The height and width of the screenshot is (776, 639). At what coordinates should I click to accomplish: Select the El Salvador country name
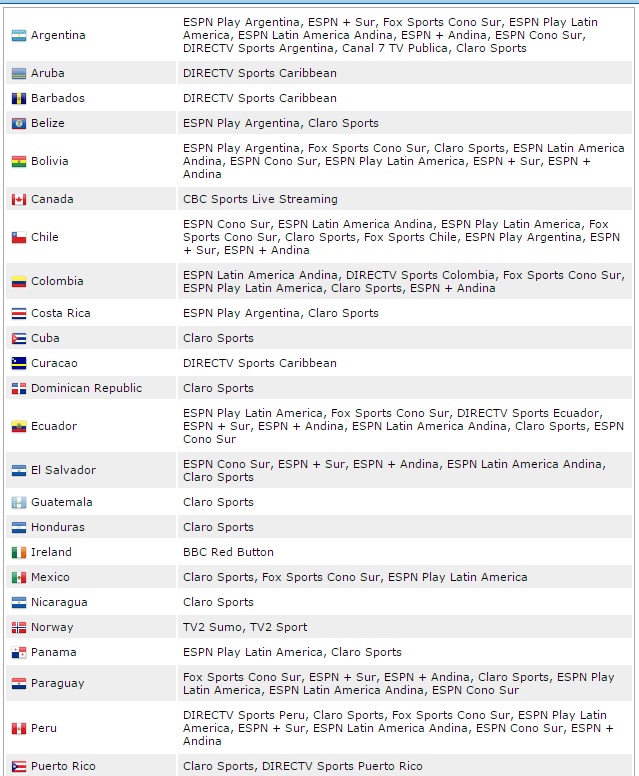(x=63, y=470)
